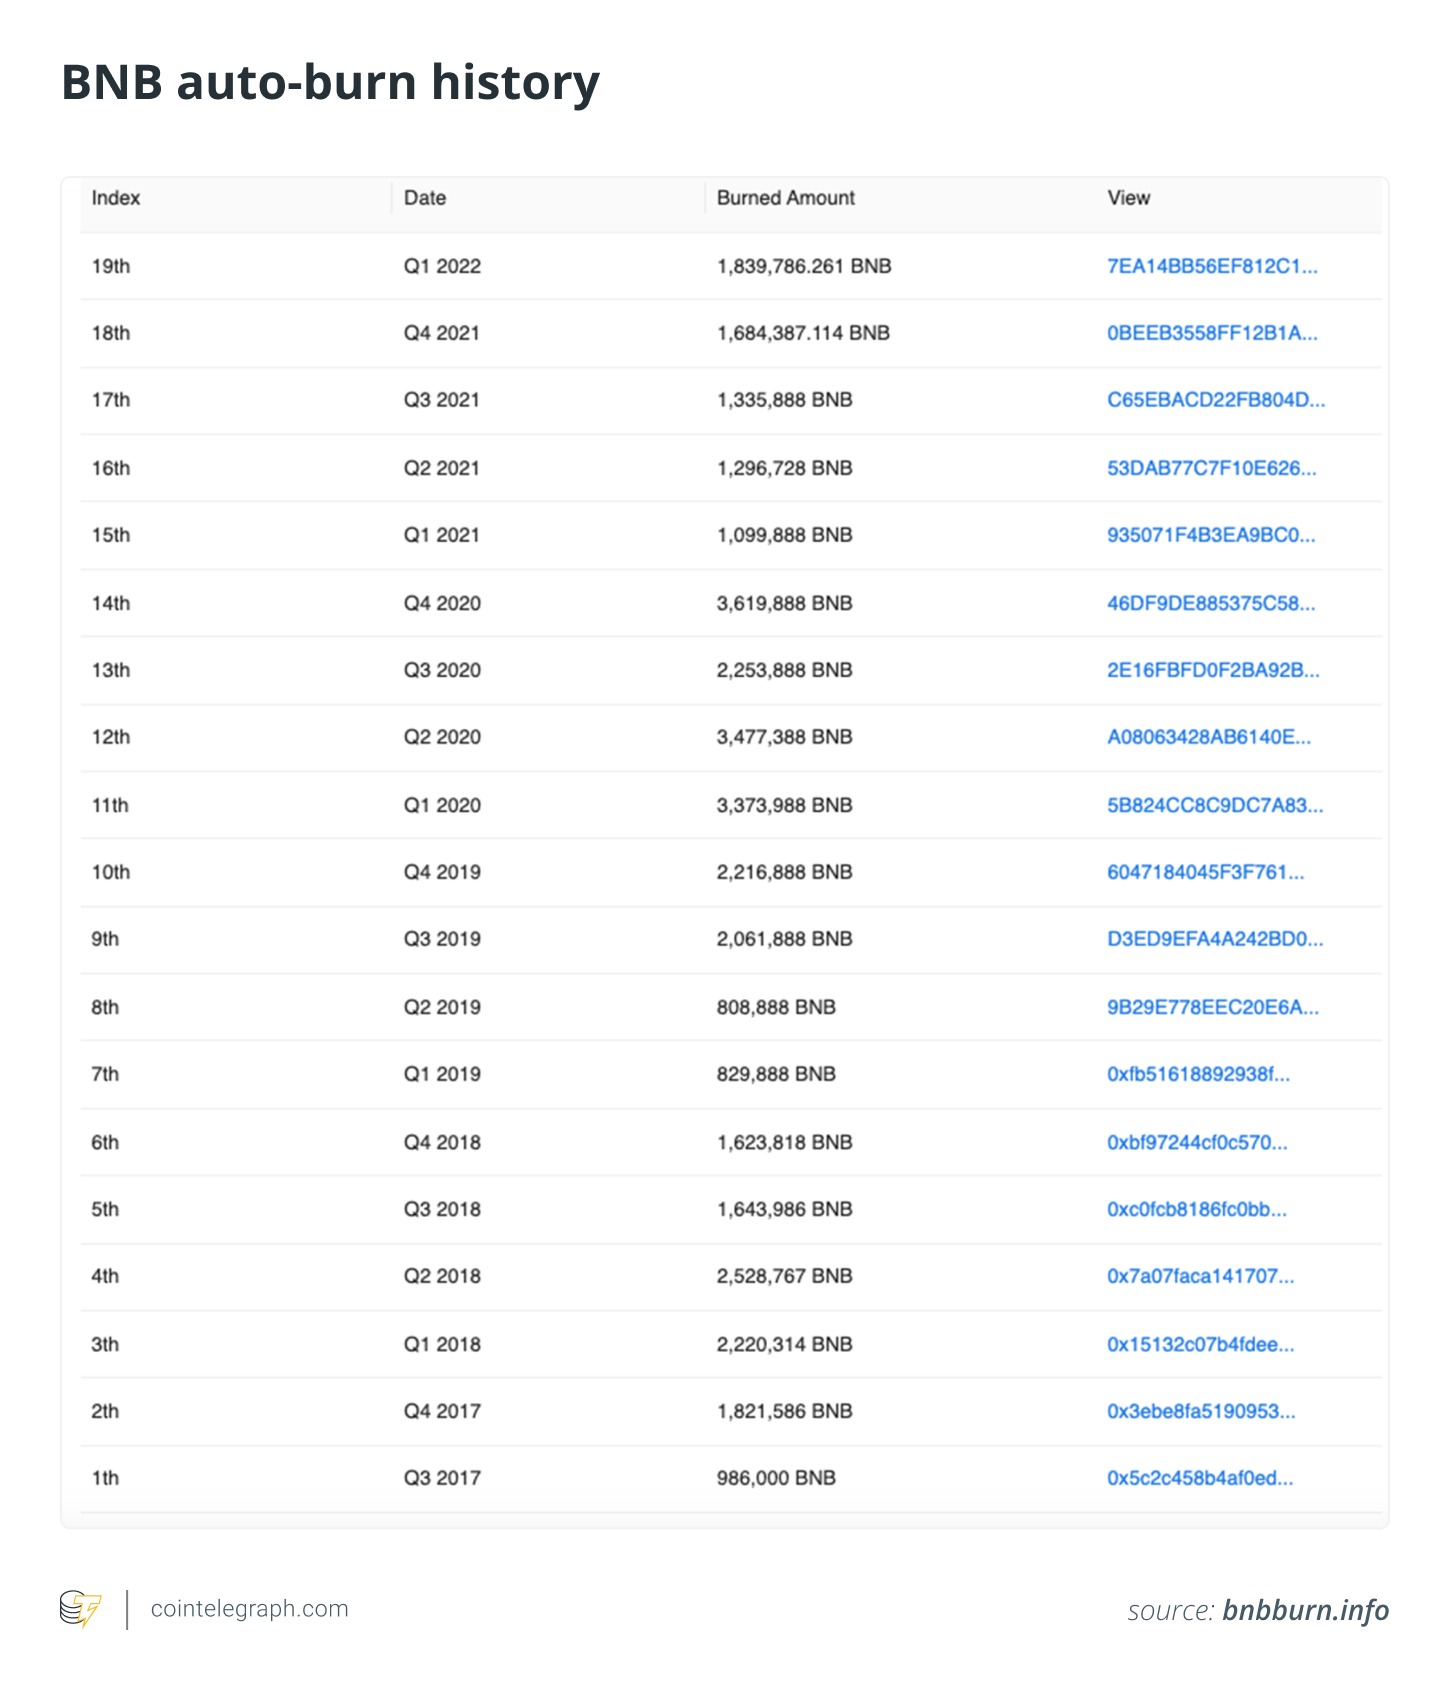Click the 10th index row cell

pyautogui.click(x=111, y=872)
